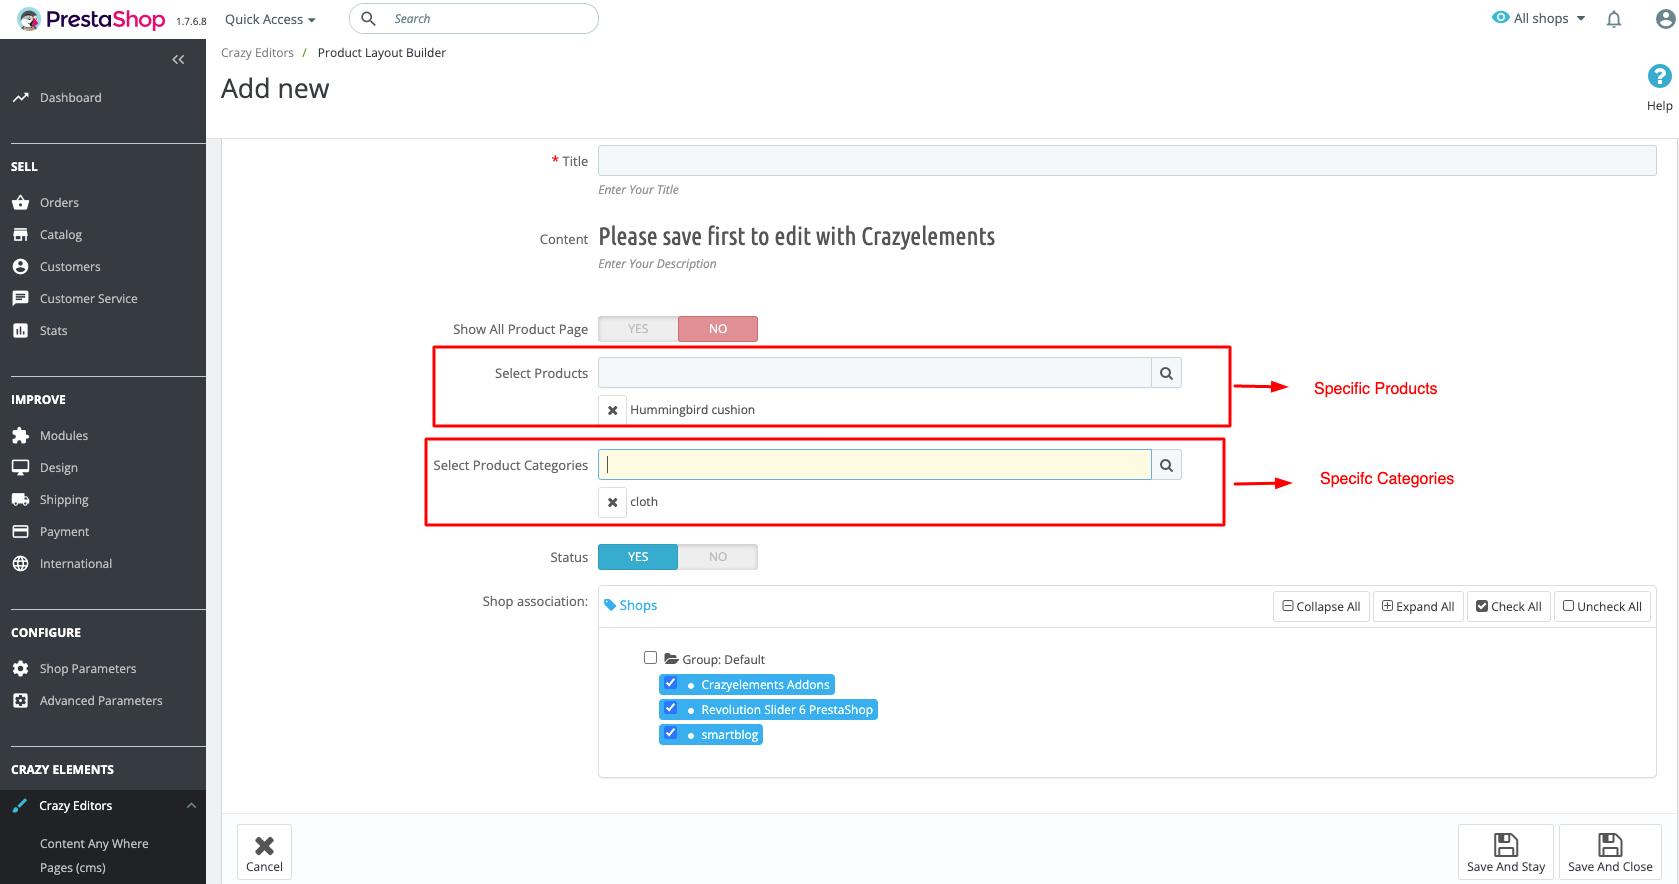Open the user profile avatar menu
Image resolution: width=1679 pixels, height=884 pixels.
coord(1665,19)
